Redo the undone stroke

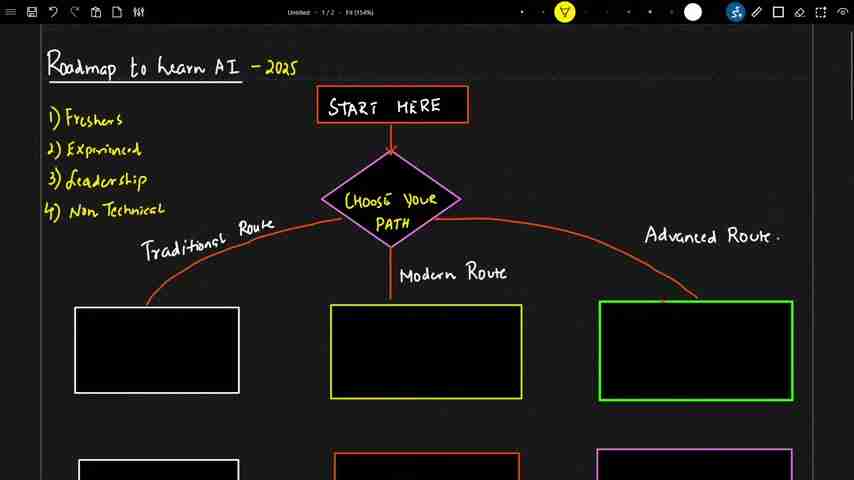pos(75,12)
